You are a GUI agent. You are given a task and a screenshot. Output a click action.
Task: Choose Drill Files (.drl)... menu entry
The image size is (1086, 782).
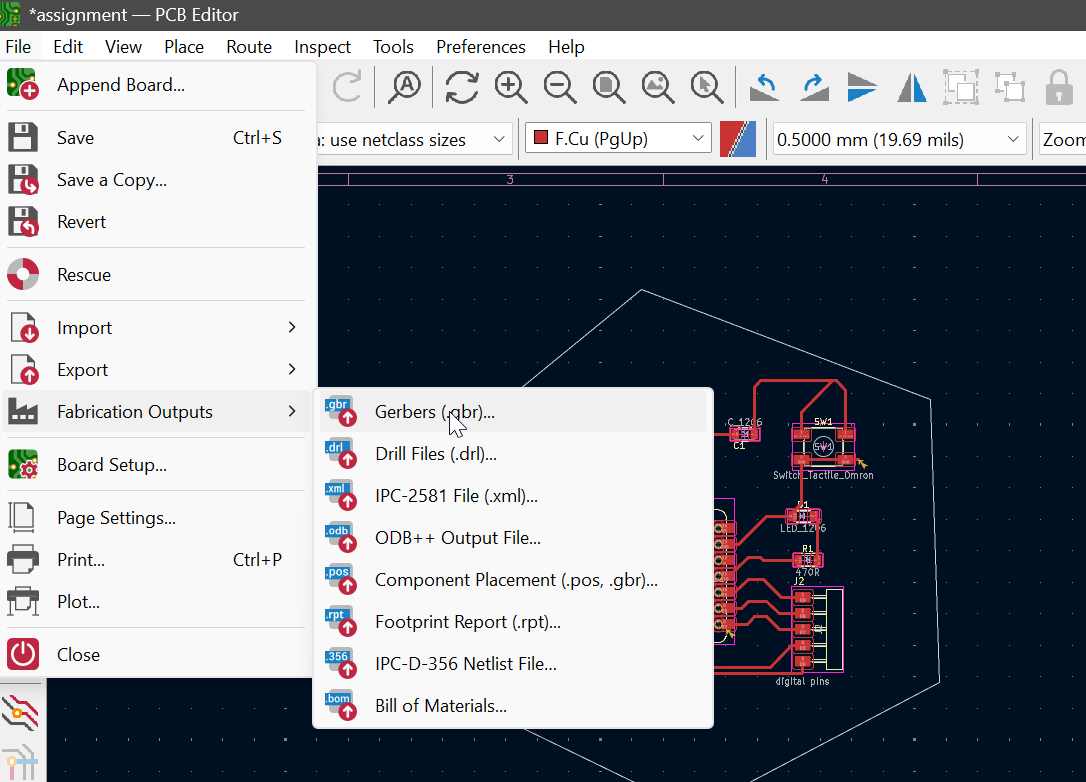(435, 454)
